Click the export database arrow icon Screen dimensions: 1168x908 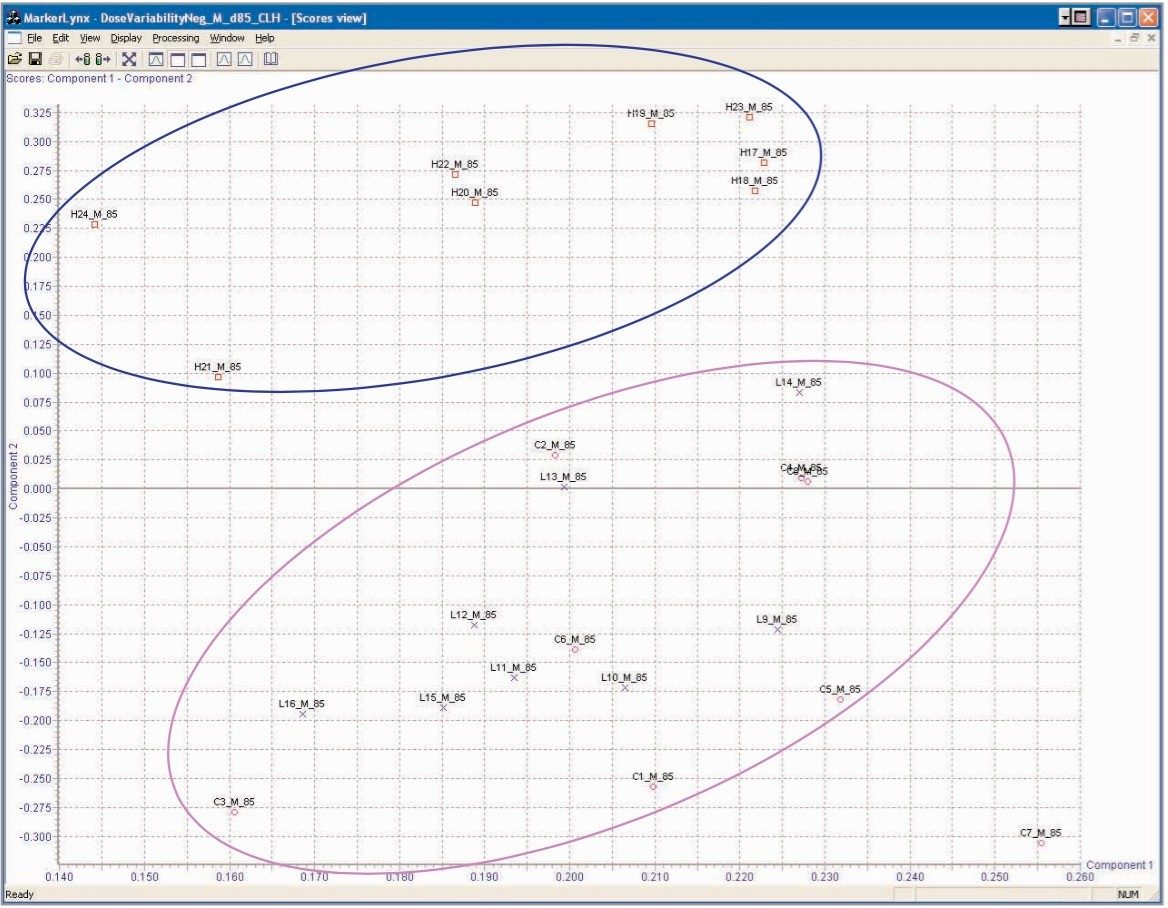[x=103, y=59]
